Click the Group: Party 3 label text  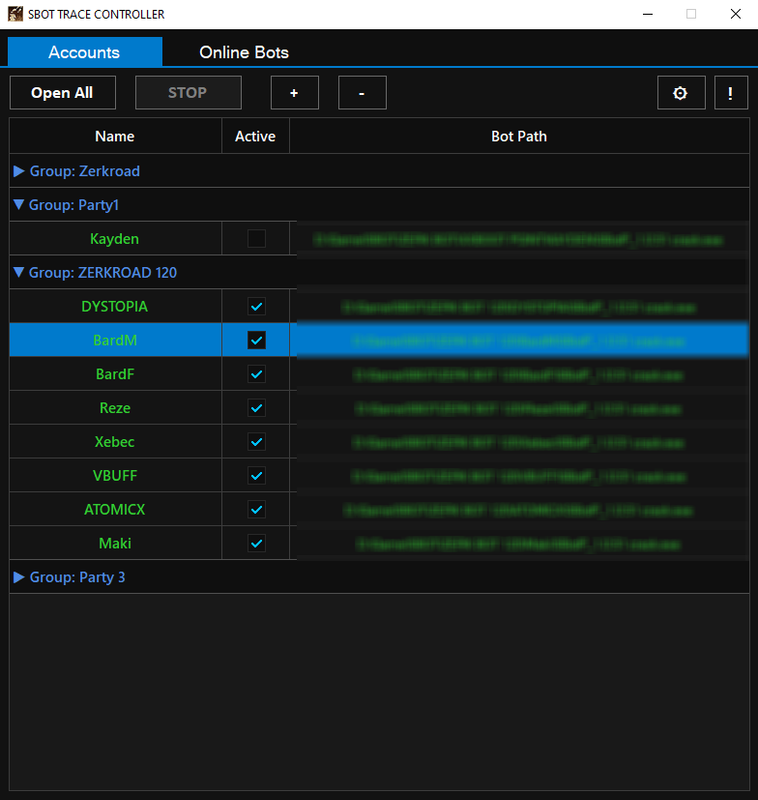78,577
